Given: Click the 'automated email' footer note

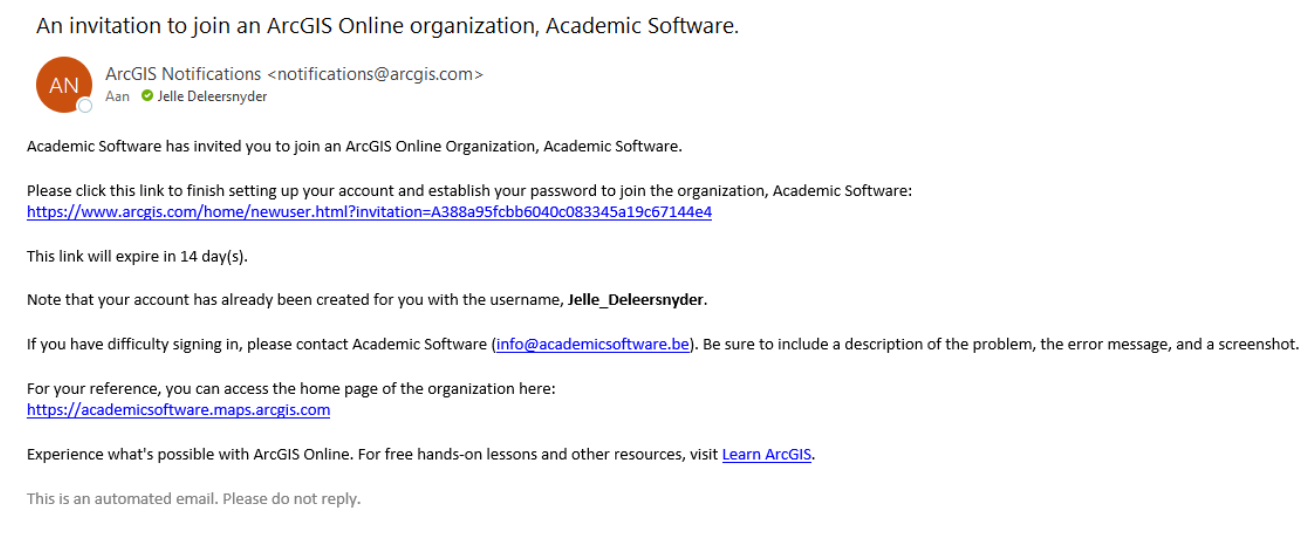Looking at the screenshot, I should coord(193,498).
